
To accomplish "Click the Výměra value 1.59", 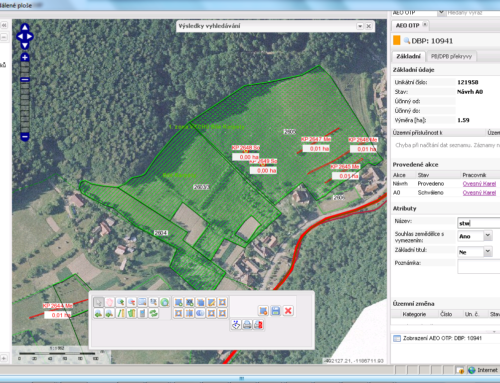I will click(463, 120).
